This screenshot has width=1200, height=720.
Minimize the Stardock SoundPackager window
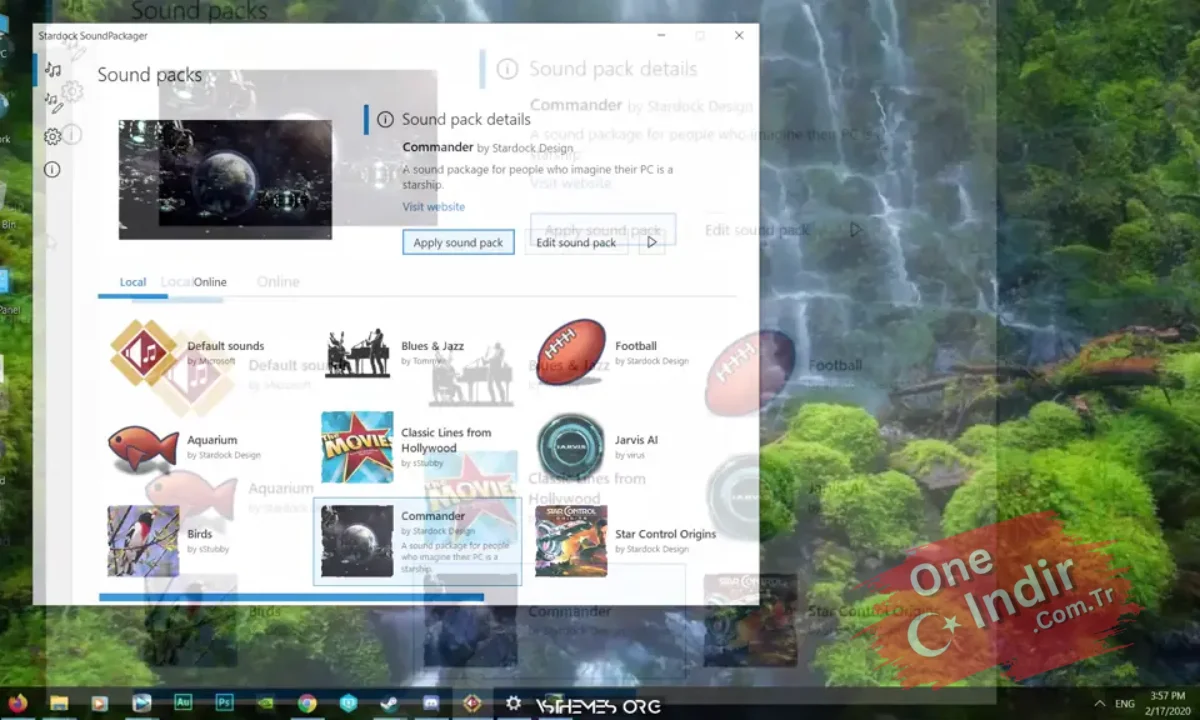click(662, 35)
